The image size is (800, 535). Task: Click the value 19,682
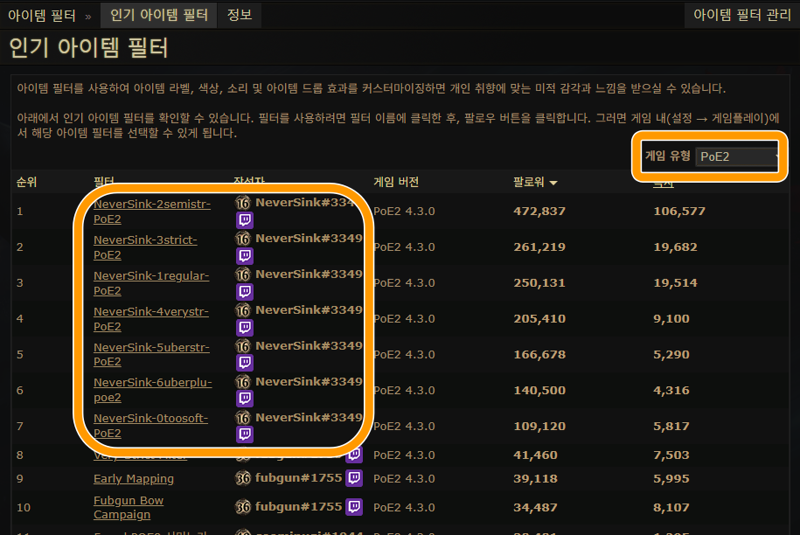point(675,247)
